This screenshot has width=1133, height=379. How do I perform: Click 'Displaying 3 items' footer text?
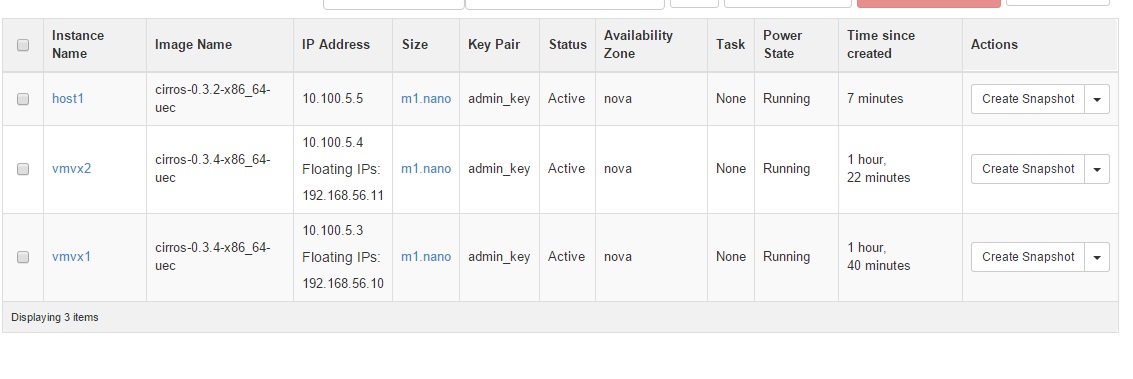55,318
